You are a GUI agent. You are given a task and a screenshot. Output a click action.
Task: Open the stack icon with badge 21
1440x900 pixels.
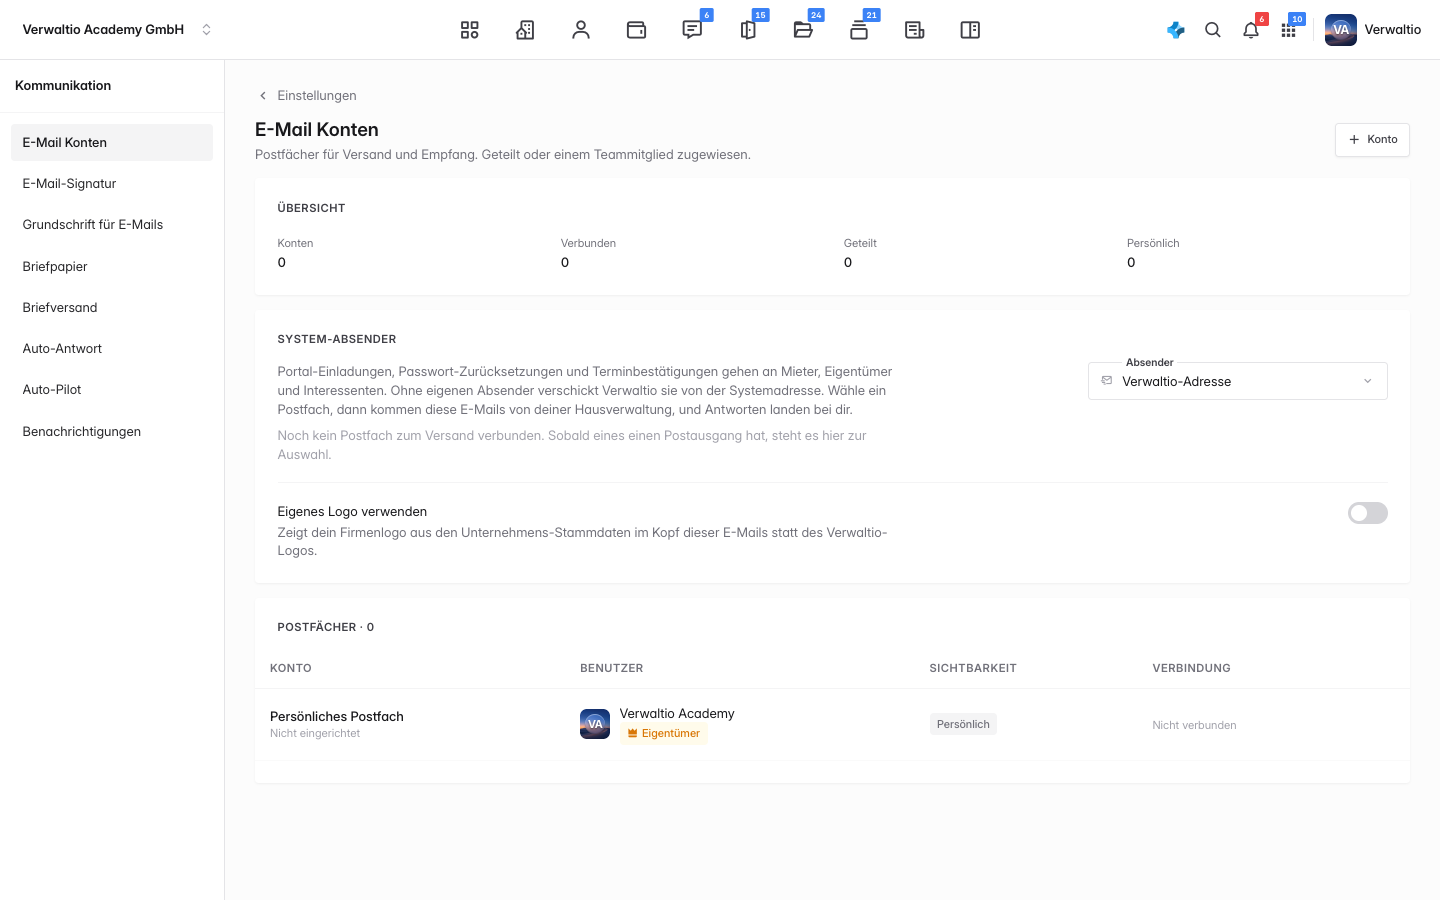859,30
